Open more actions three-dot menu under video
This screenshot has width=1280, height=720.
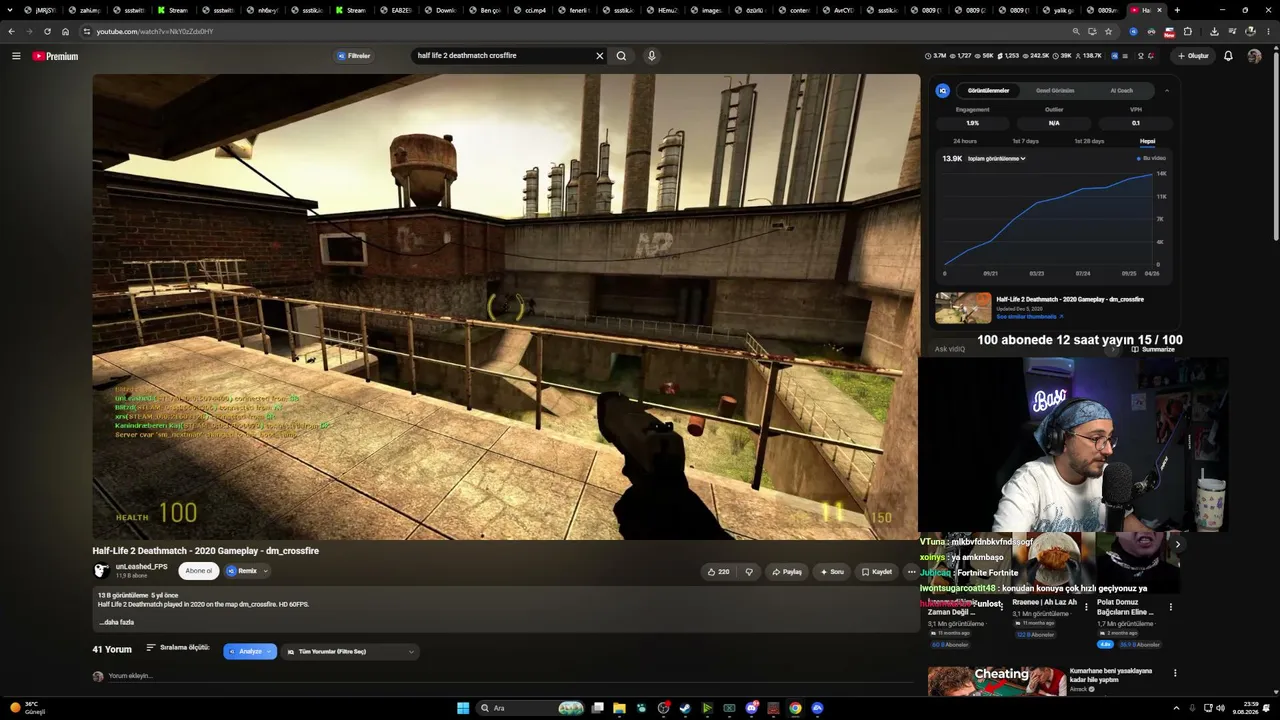[x=911, y=572]
